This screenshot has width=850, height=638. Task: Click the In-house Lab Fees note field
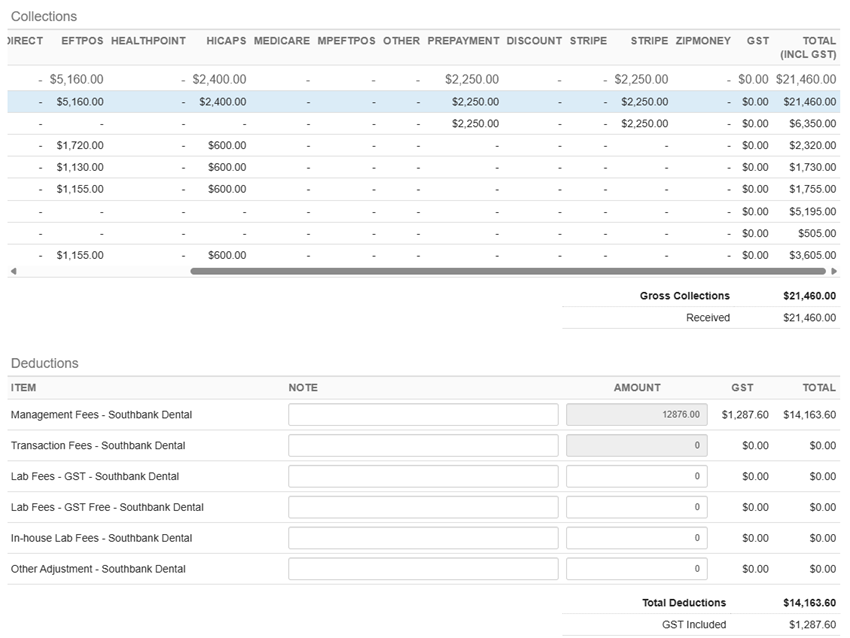click(423, 538)
